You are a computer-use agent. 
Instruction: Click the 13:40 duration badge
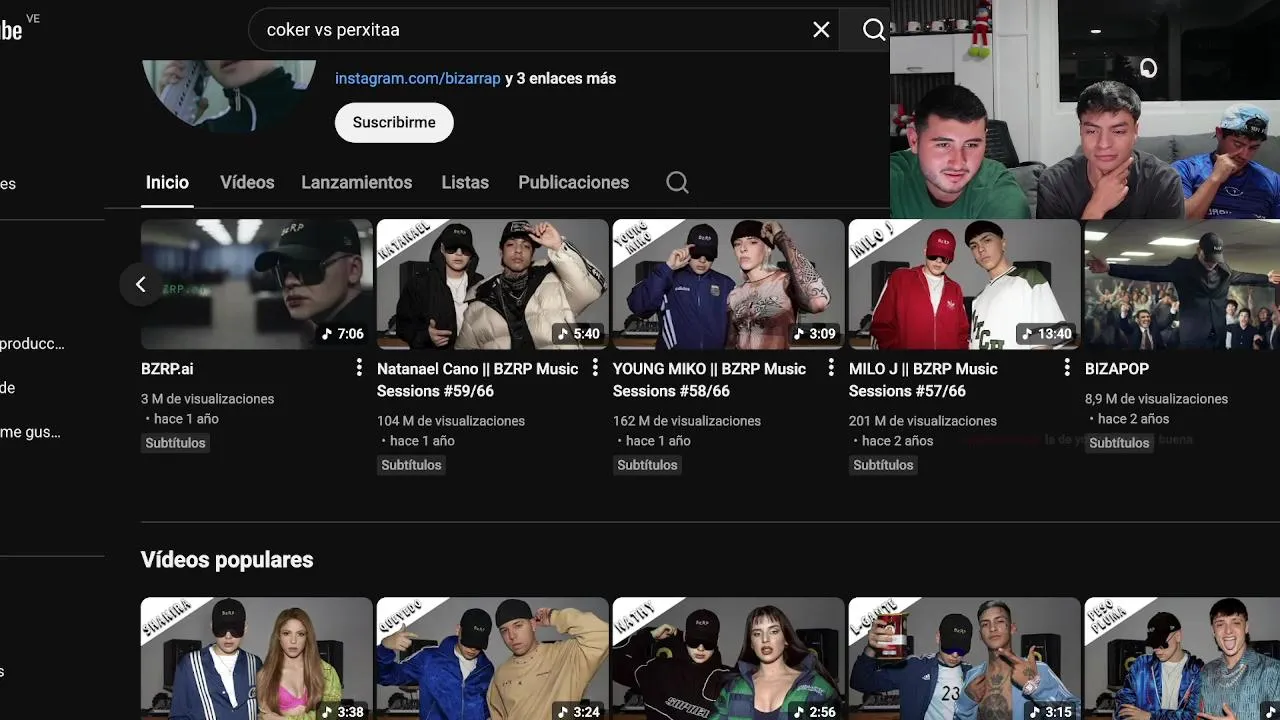(1046, 334)
